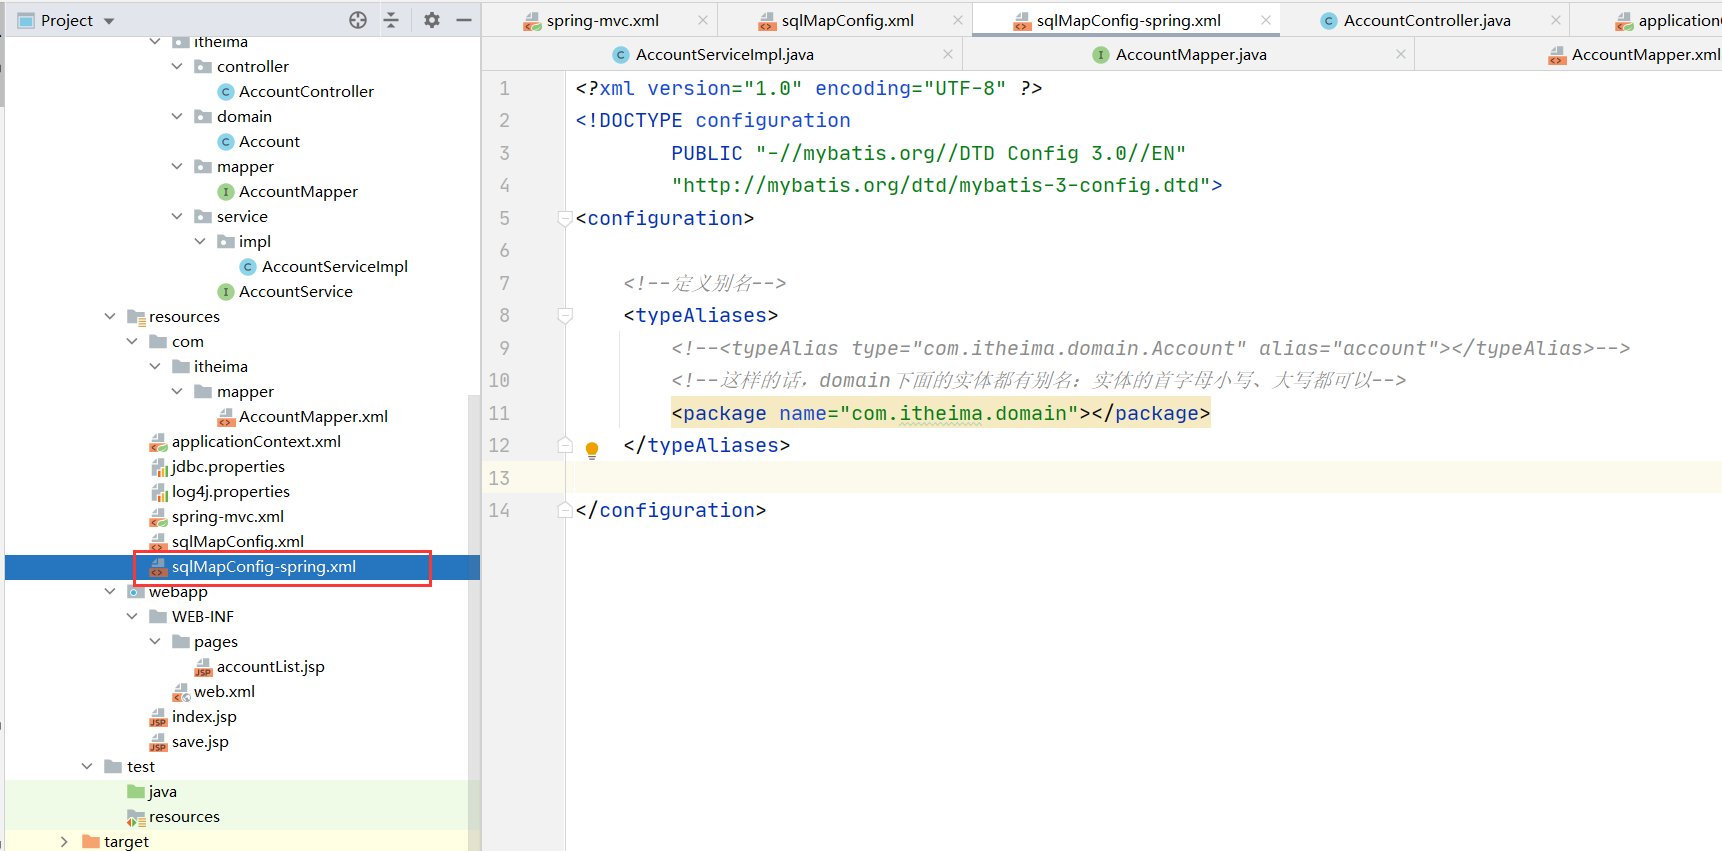Close the AccountMapper.java tab
Viewport: 1722px width, 851px height.
1401,54
